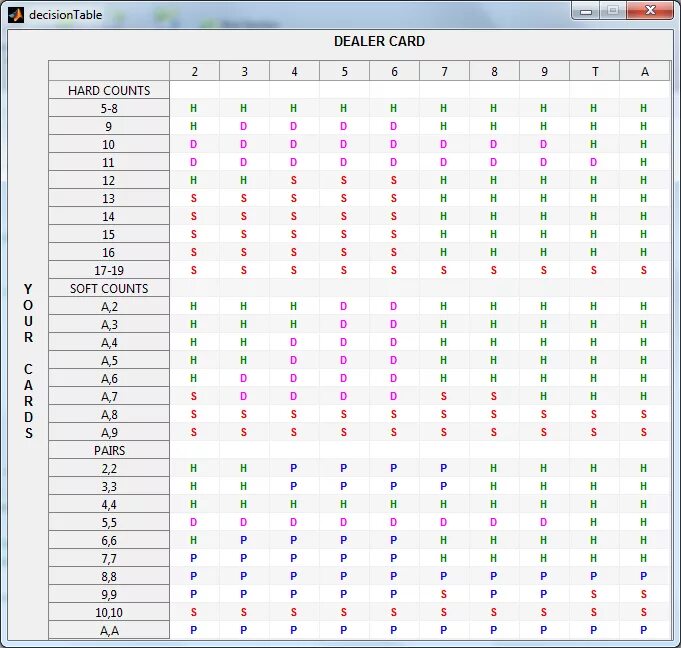This screenshot has width=681, height=648.
Task: Select the S cell for 10,10 versus dealer 6
Action: [393, 612]
